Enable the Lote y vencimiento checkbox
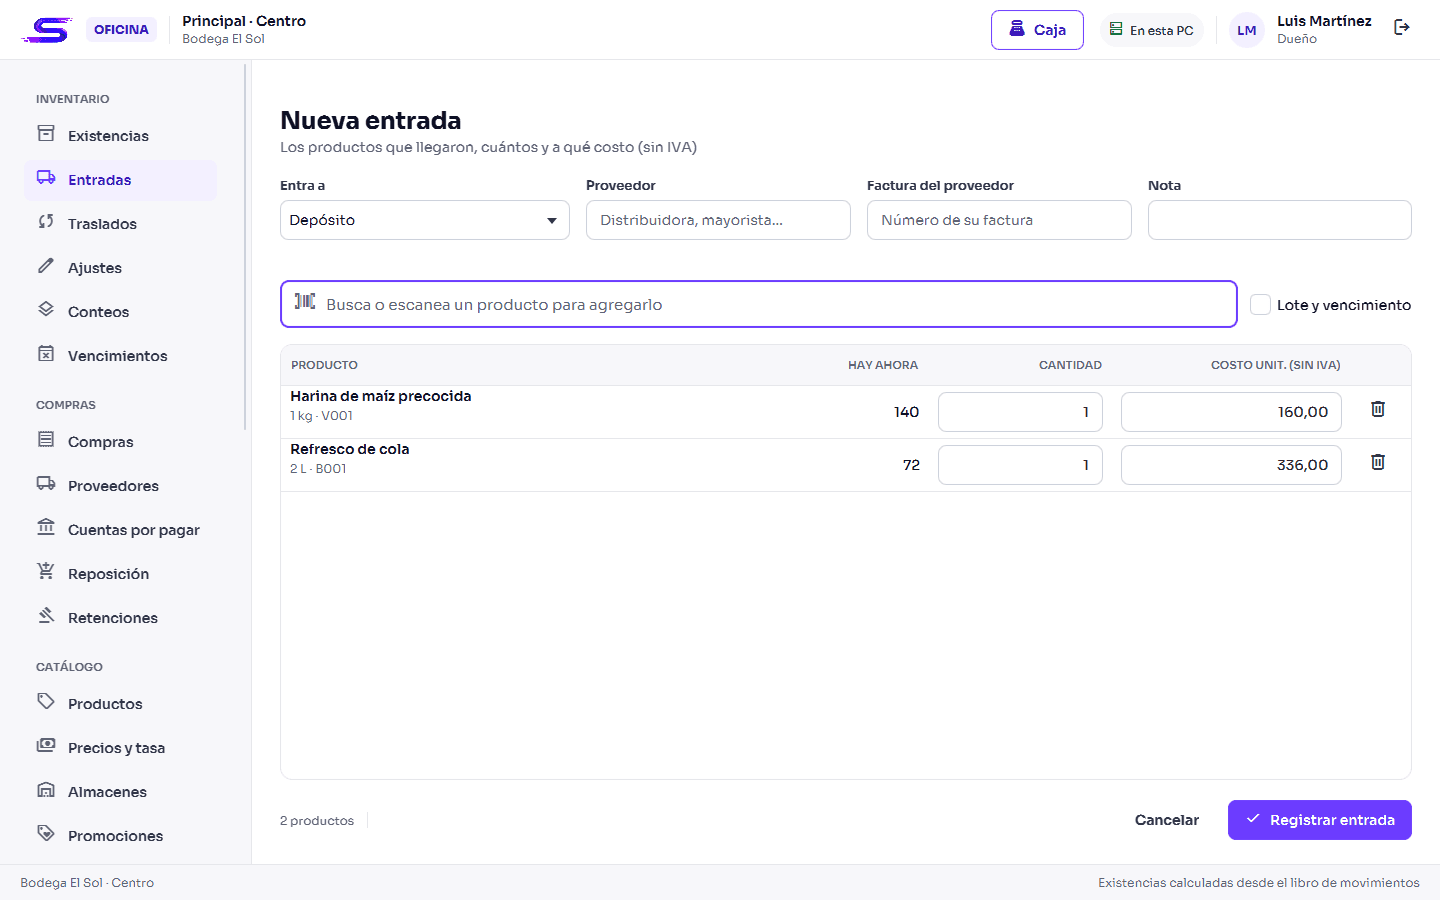1440x900 pixels. (1261, 305)
